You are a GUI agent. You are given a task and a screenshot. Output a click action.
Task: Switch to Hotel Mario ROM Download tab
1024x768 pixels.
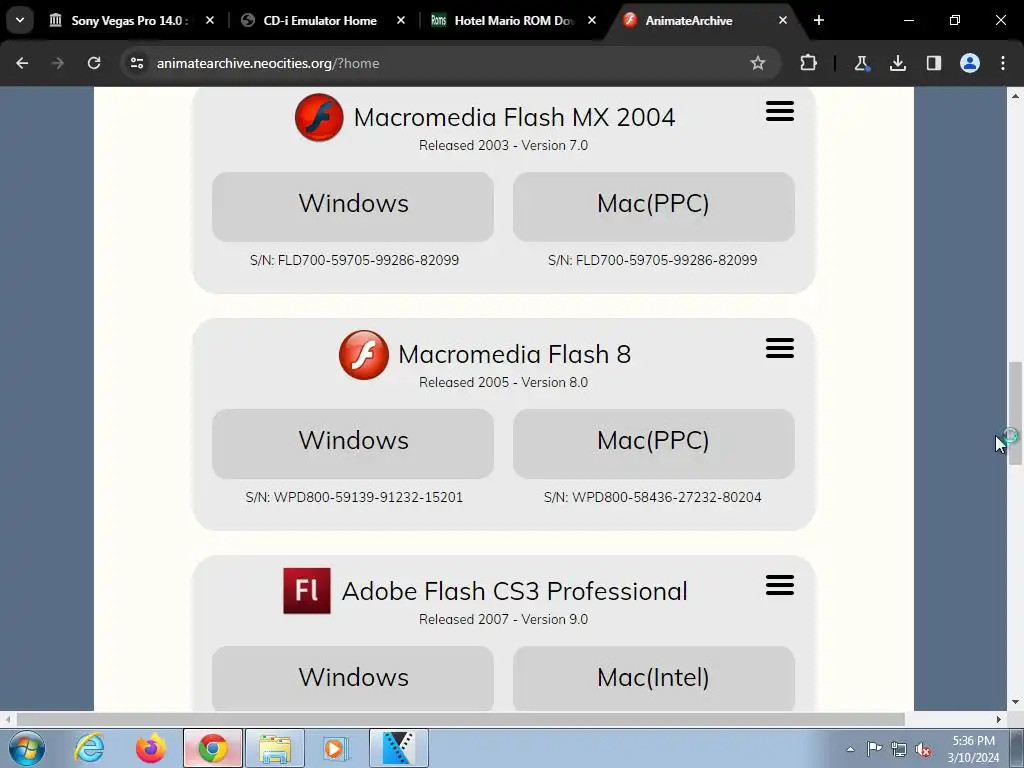tap(512, 21)
